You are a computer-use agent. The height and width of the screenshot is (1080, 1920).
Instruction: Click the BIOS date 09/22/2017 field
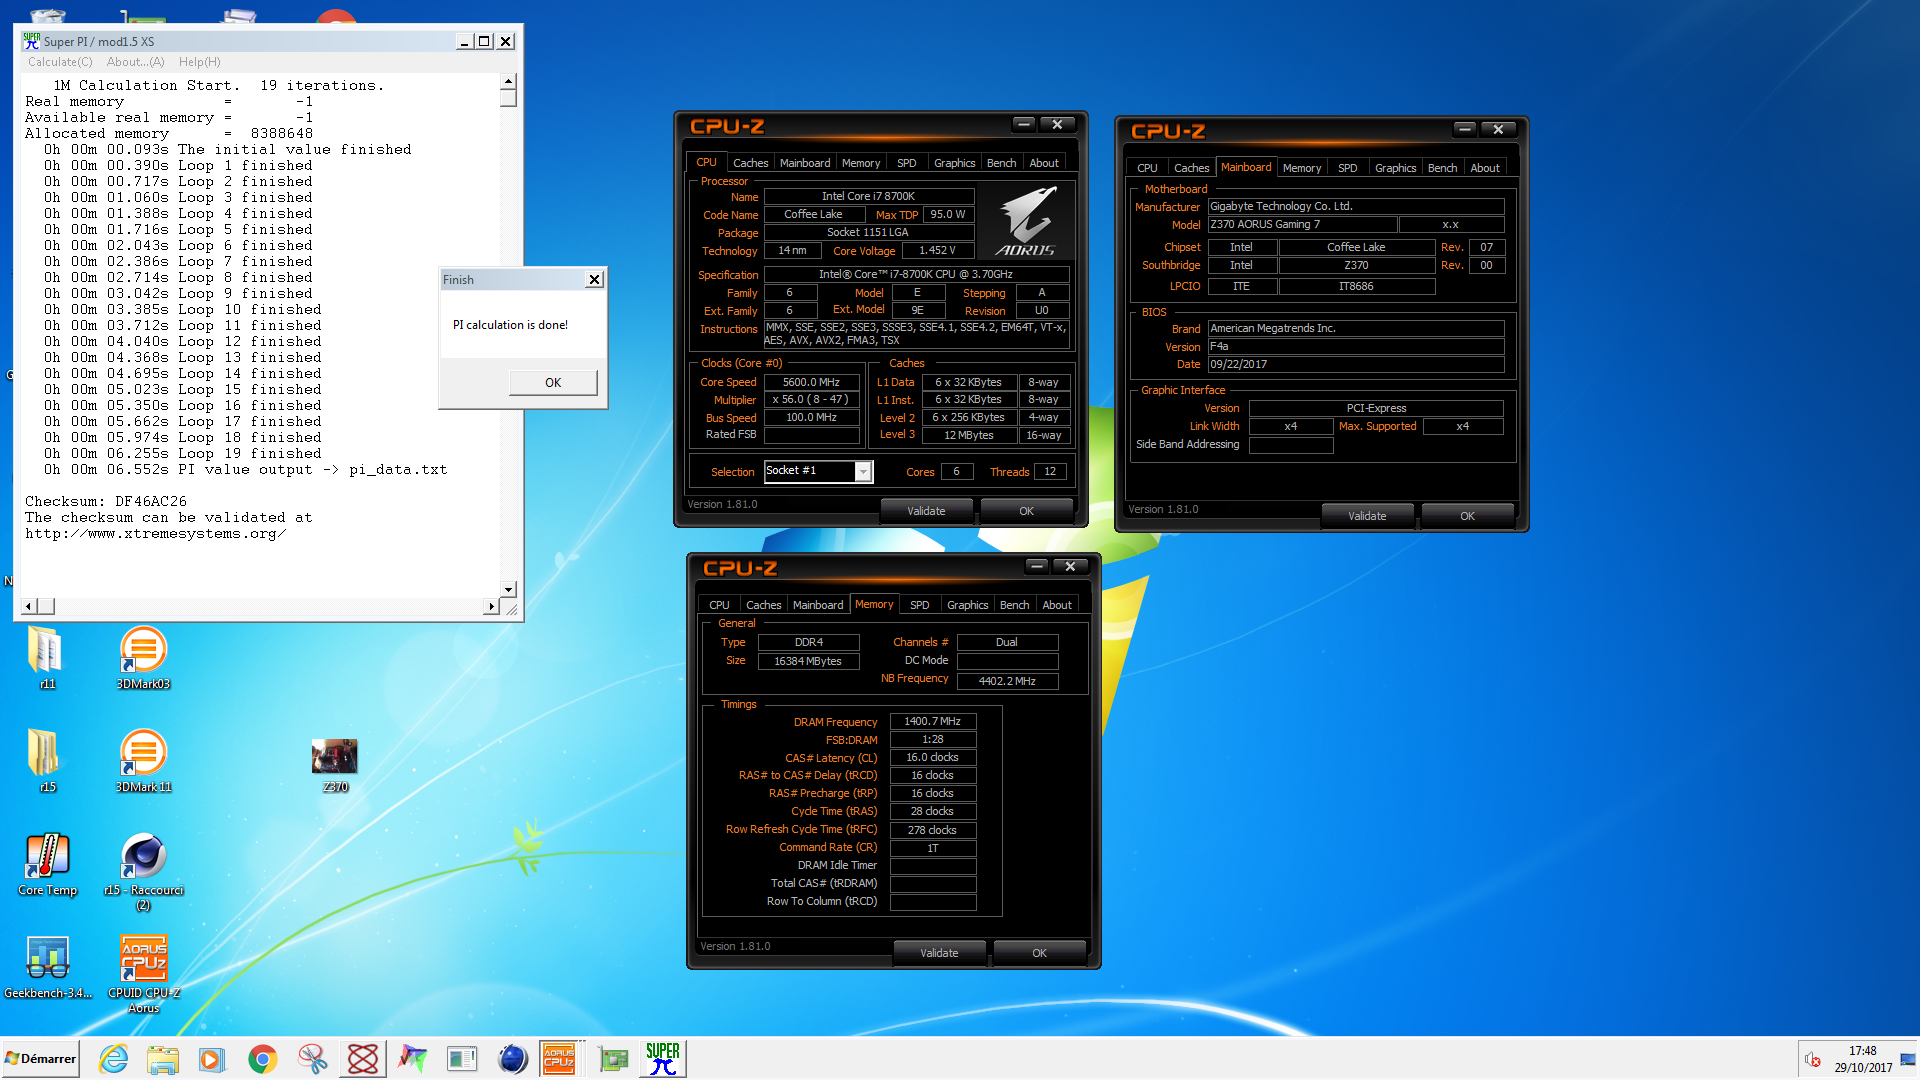[1356, 365]
